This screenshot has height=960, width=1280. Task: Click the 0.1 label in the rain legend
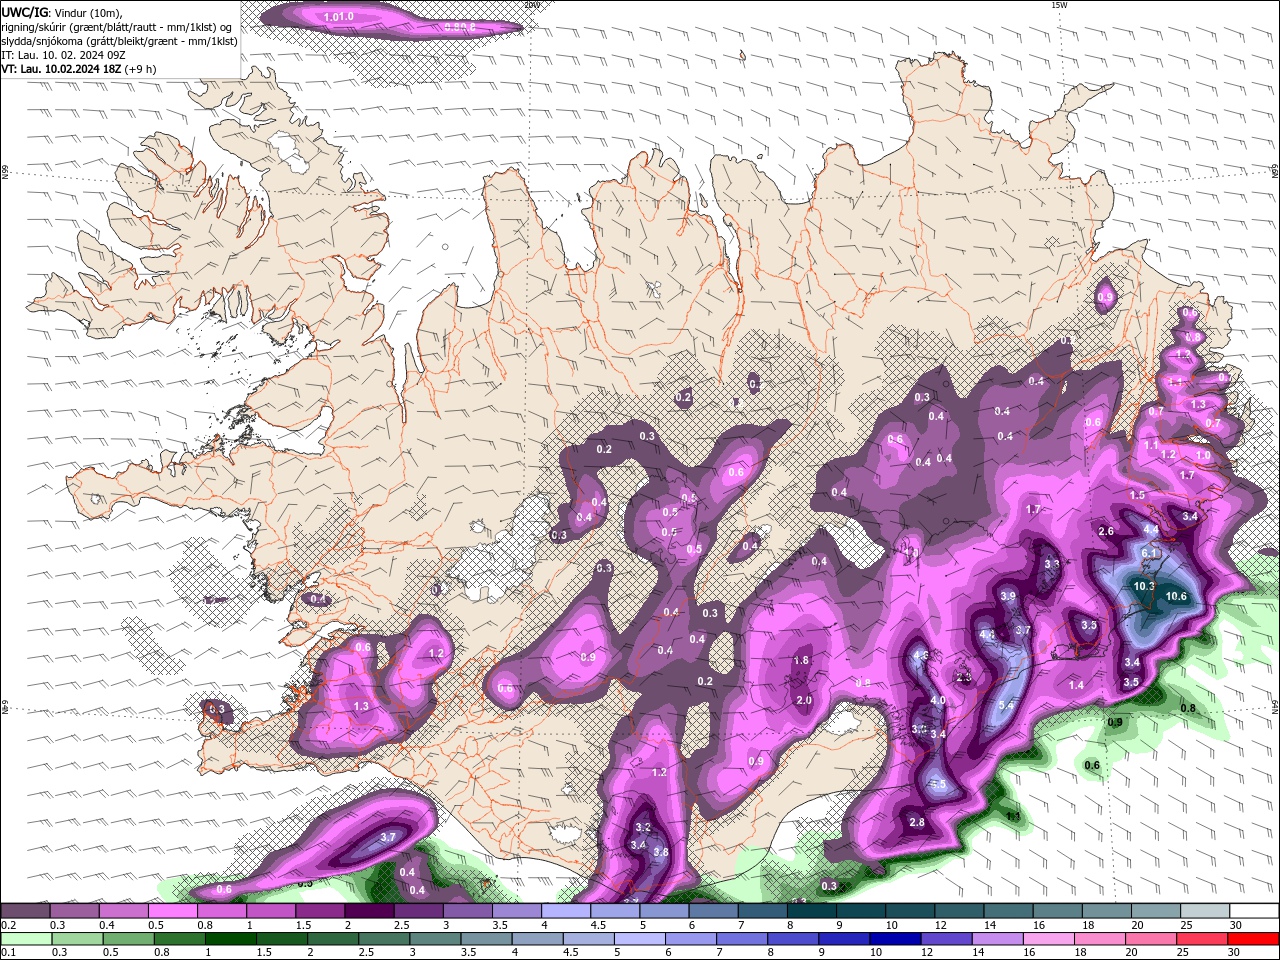click(x=9, y=952)
